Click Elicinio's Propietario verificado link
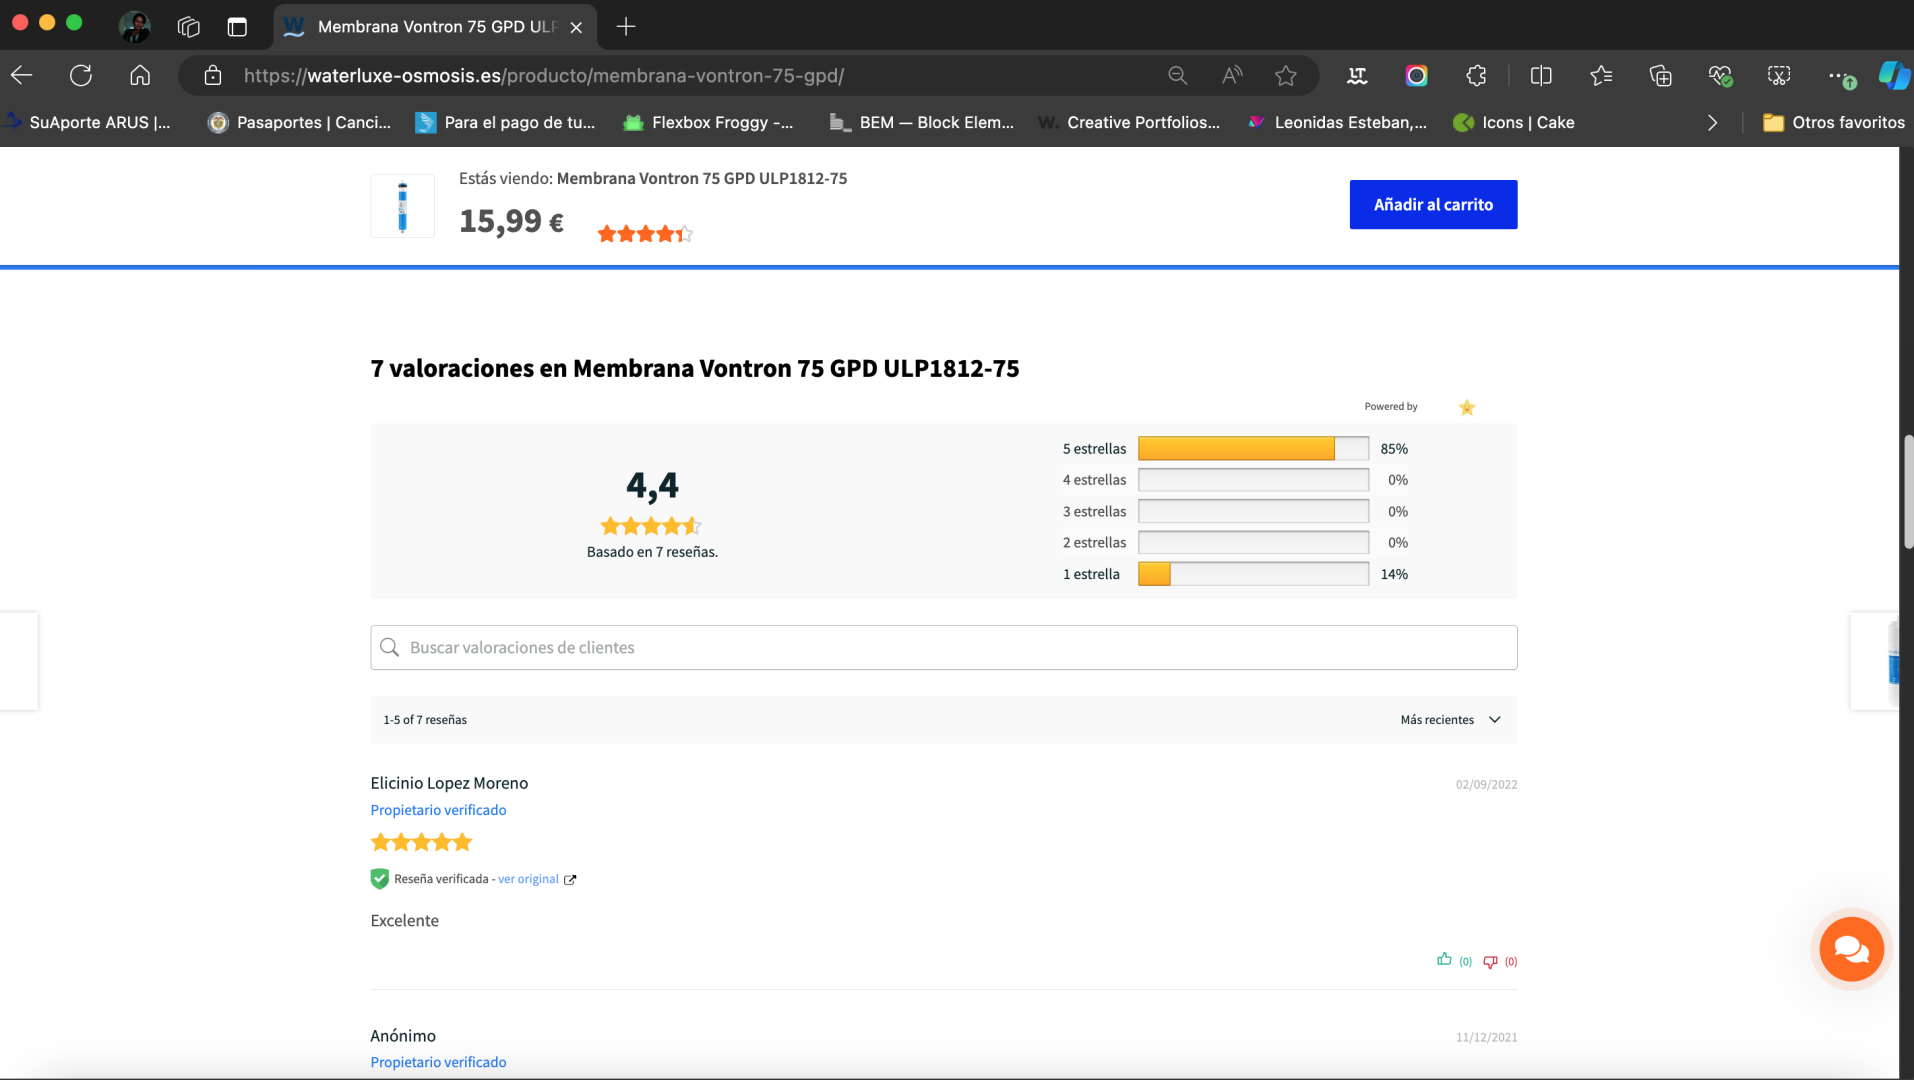This screenshot has width=1914, height=1080. tap(438, 810)
